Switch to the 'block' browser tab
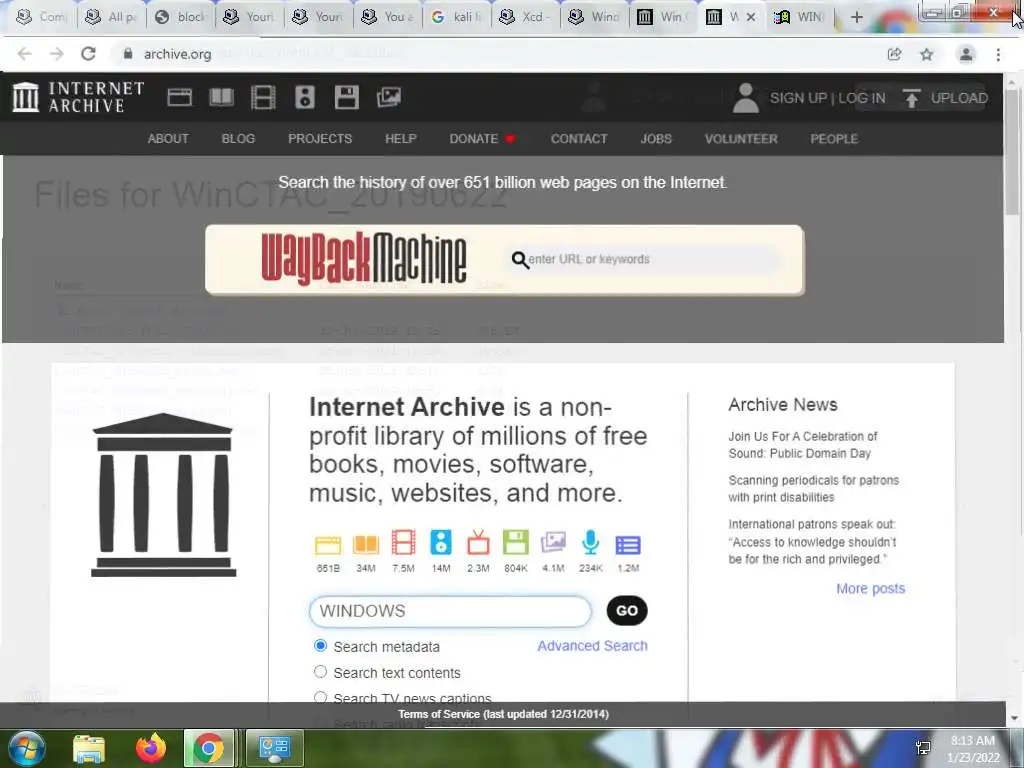The image size is (1024, 768). (x=182, y=17)
